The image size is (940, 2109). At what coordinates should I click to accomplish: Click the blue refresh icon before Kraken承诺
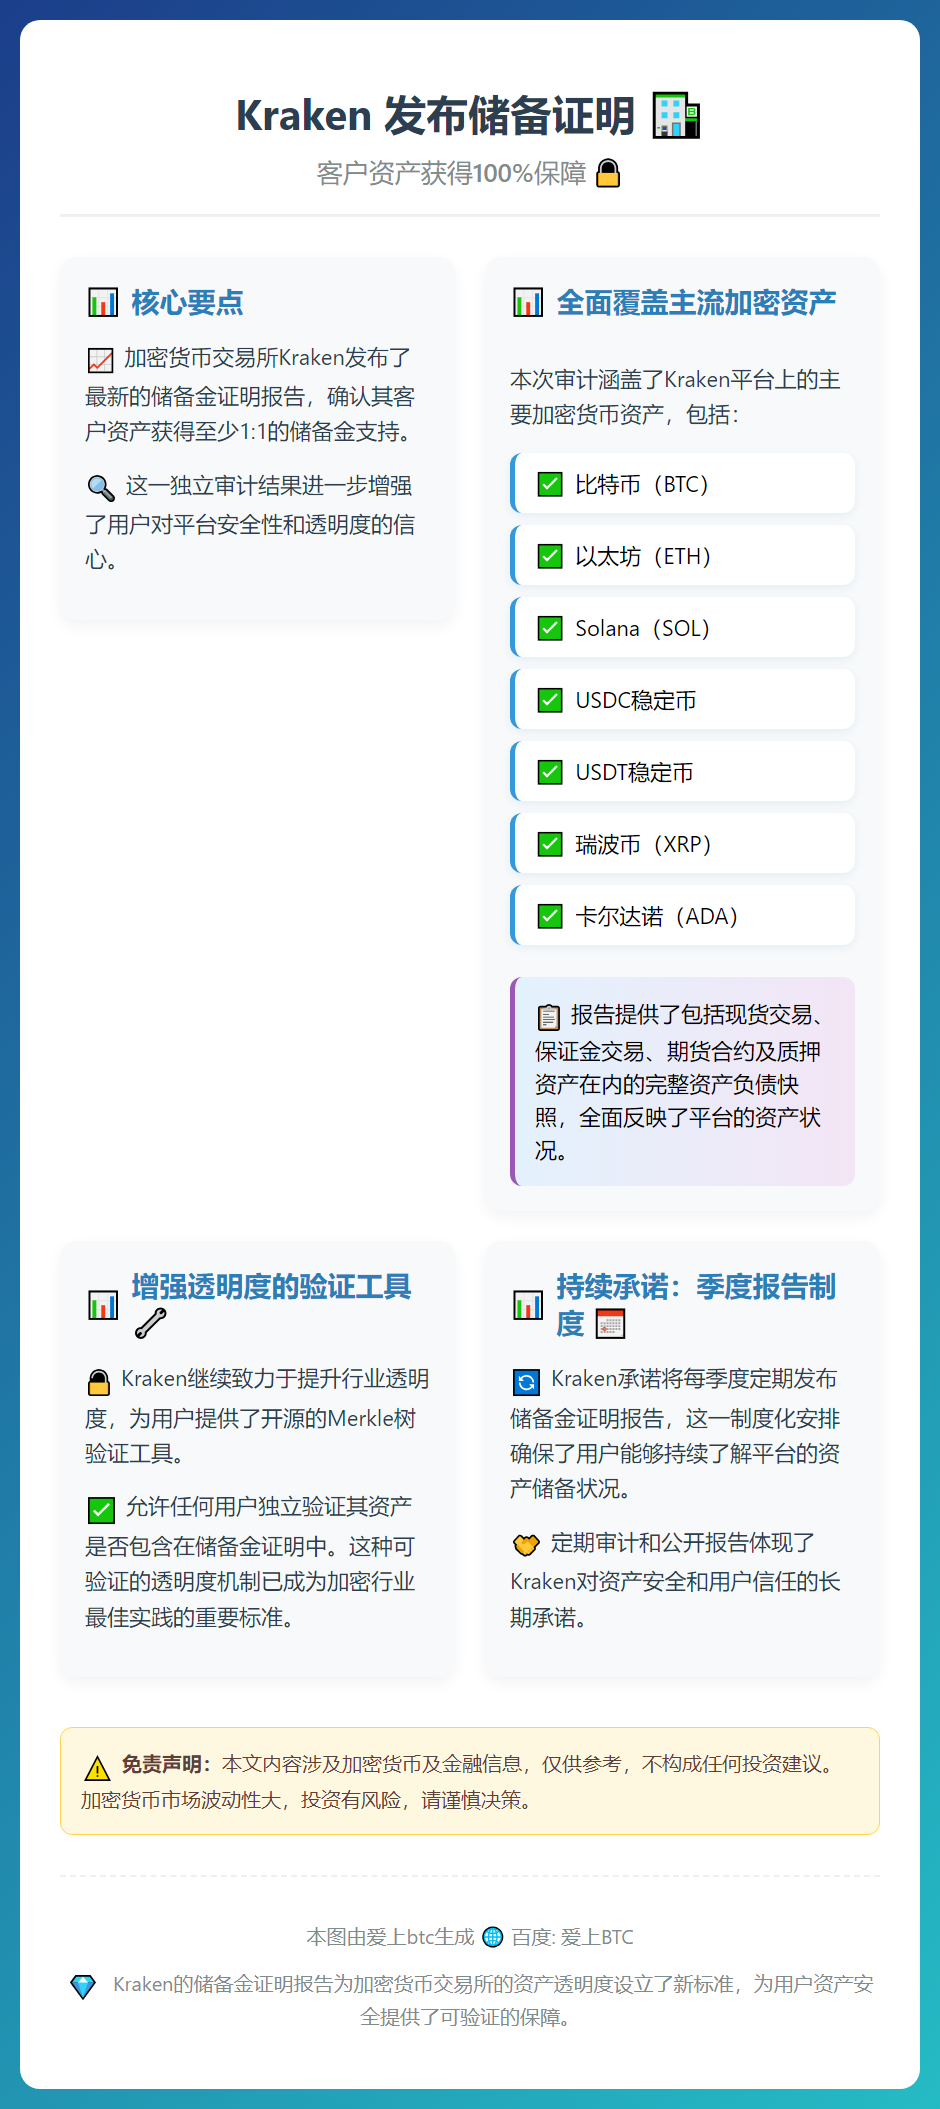(526, 1382)
